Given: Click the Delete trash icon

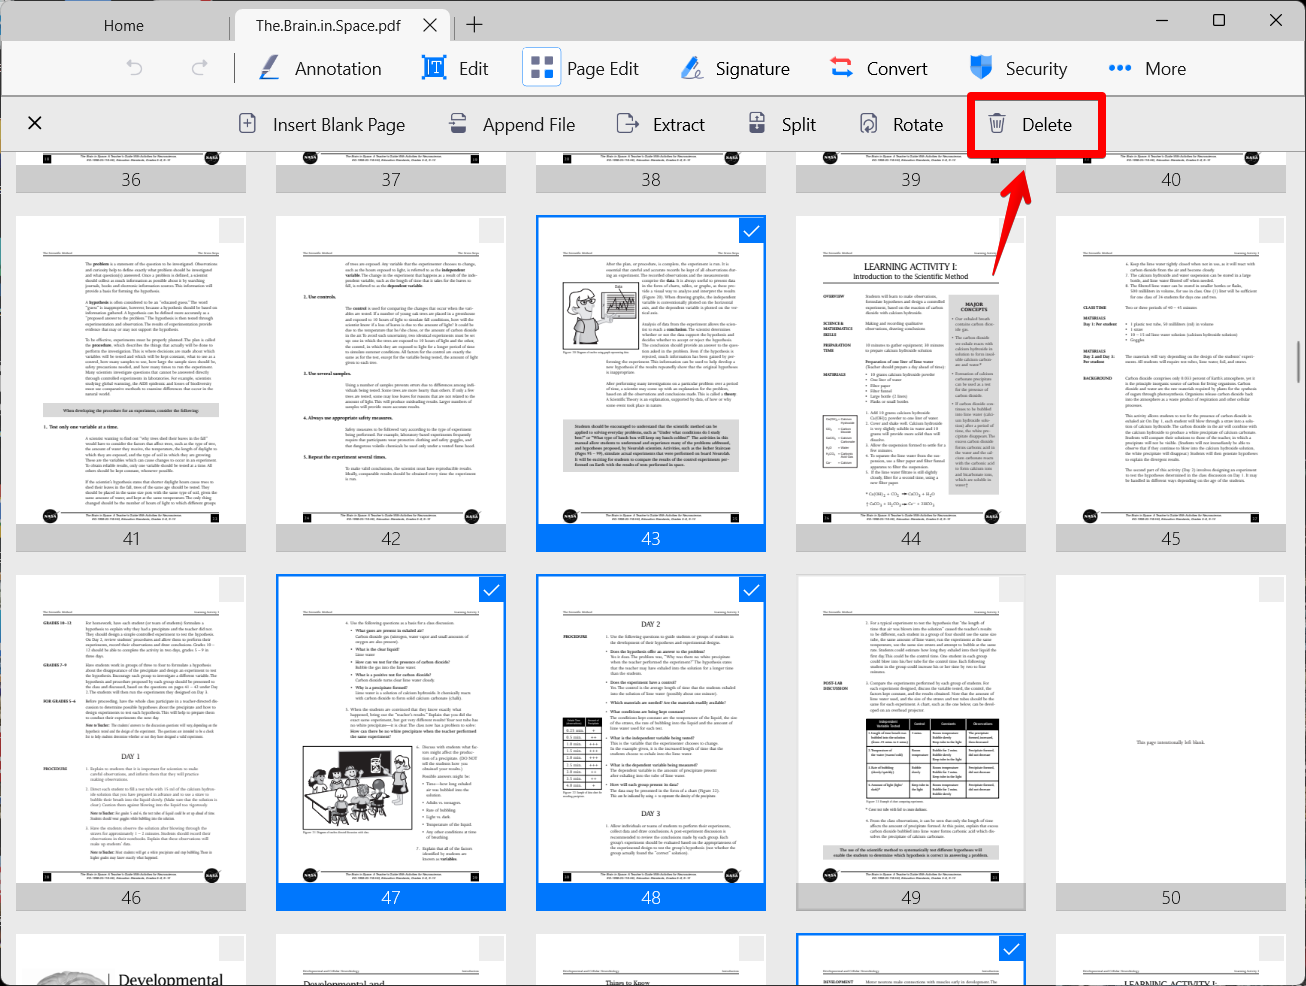Looking at the screenshot, I should click(997, 124).
